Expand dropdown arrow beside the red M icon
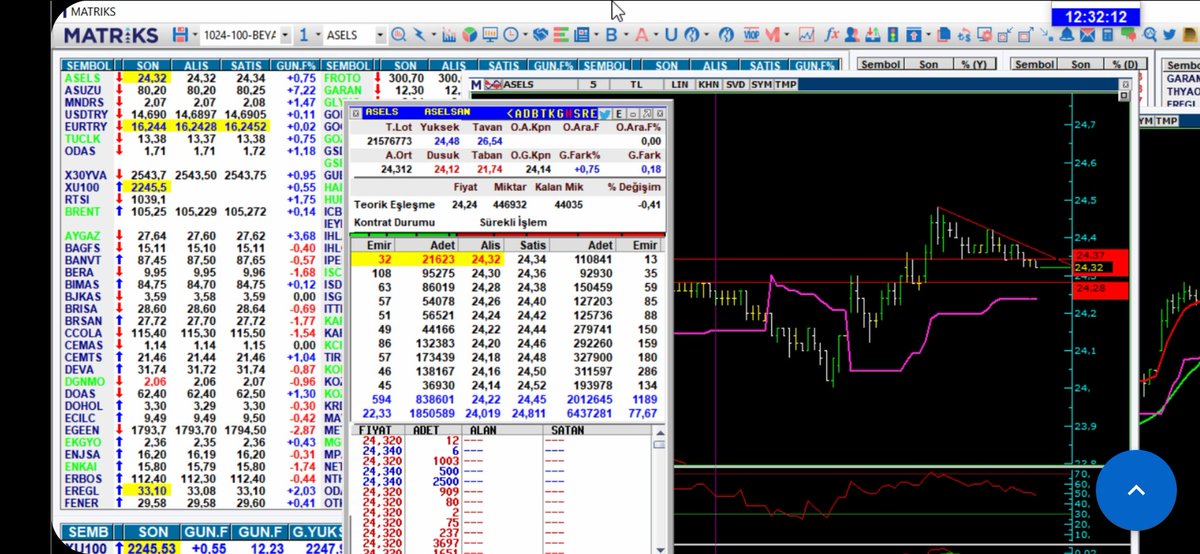The image size is (1200, 554). 786,35
